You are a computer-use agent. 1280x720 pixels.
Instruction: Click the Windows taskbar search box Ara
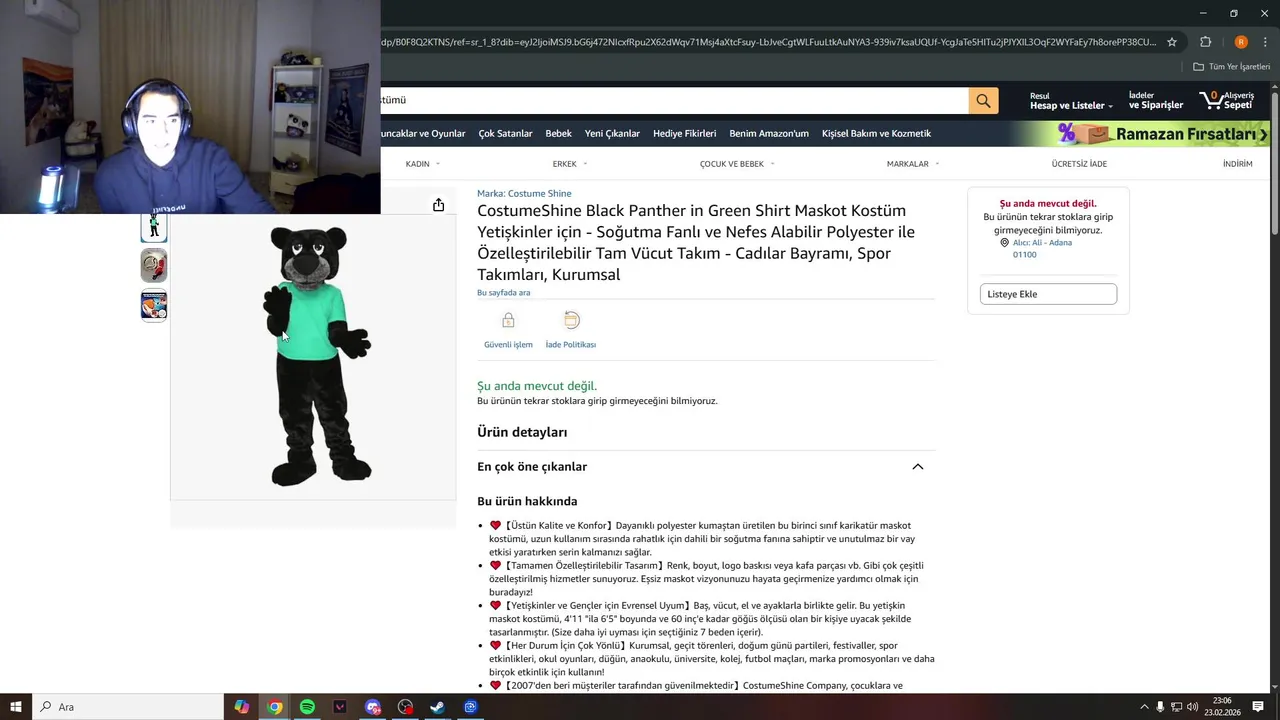128,707
